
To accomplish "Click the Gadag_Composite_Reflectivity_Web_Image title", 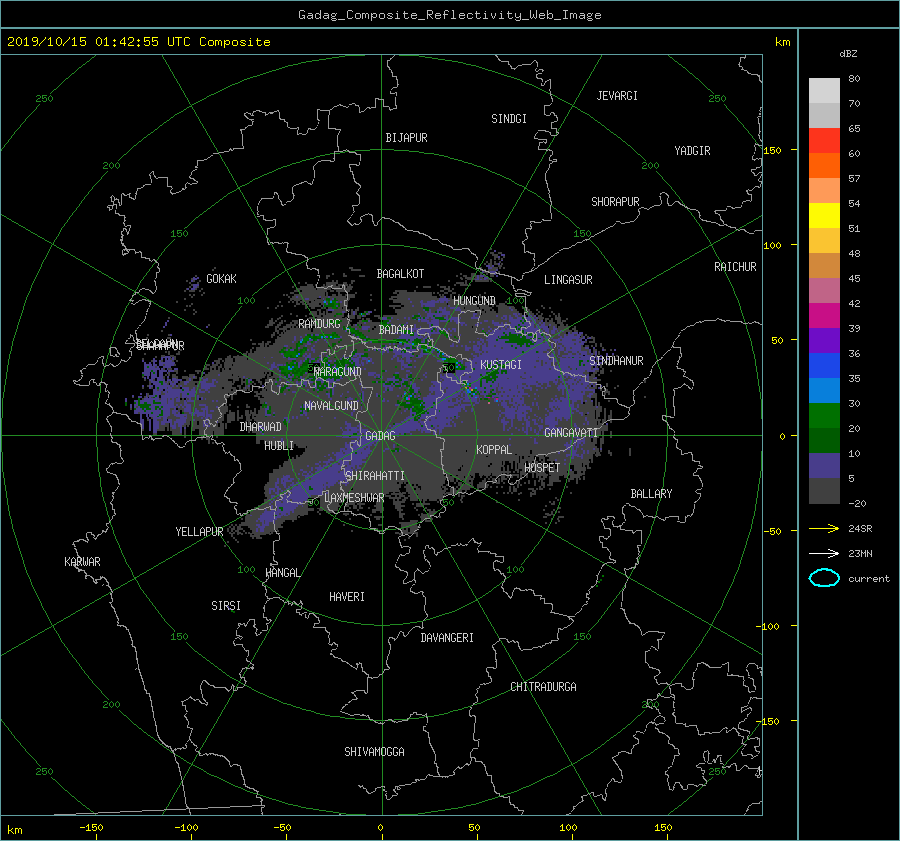I will [449, 15].
